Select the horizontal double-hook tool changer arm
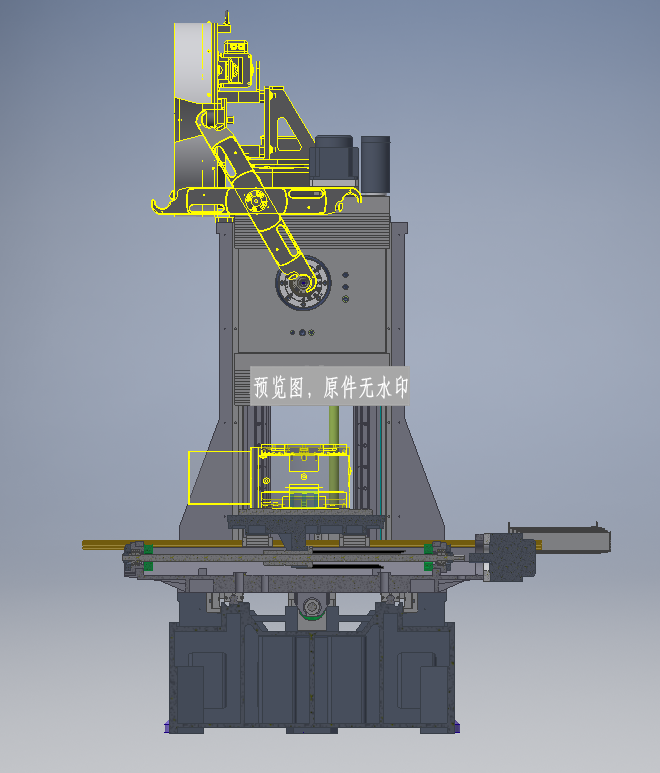The image size is (660, 773). [x=256, y=201]
